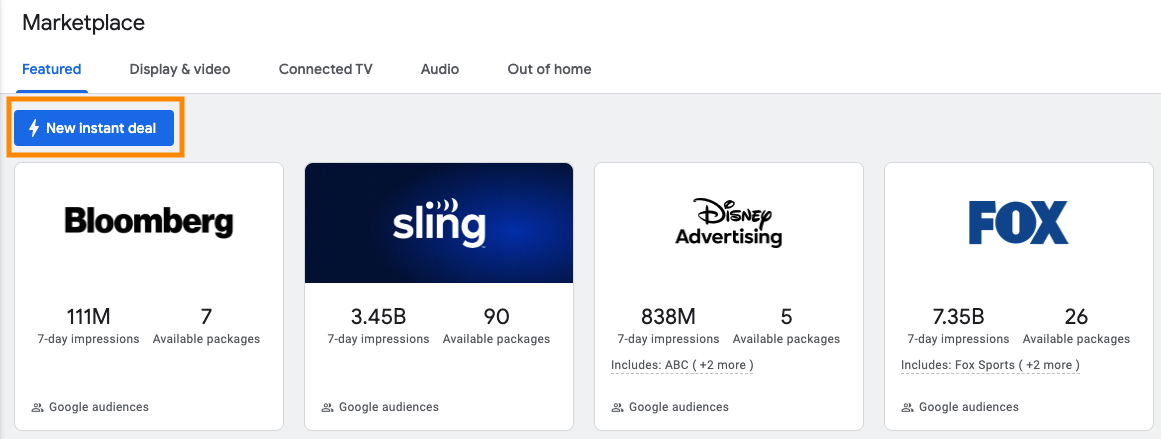1161x439 pixels.
Task: Click Sling's 90 available packages count
Action: click(496, 317)
